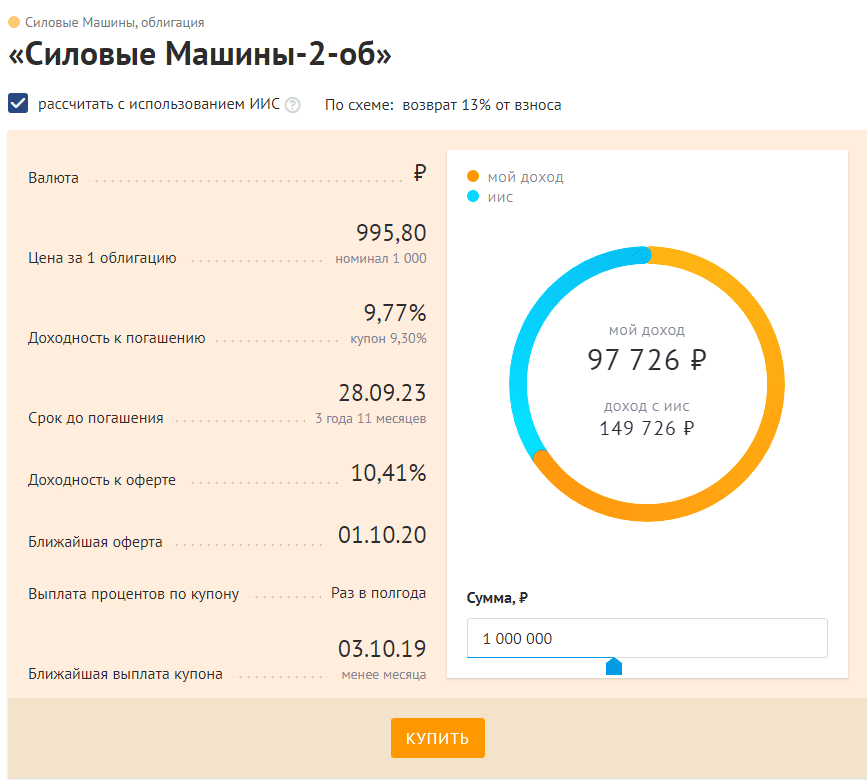Open the 'Силовые Машины, облигация' breadcrumb
The image size is (867, 781).
pos(114,23)
